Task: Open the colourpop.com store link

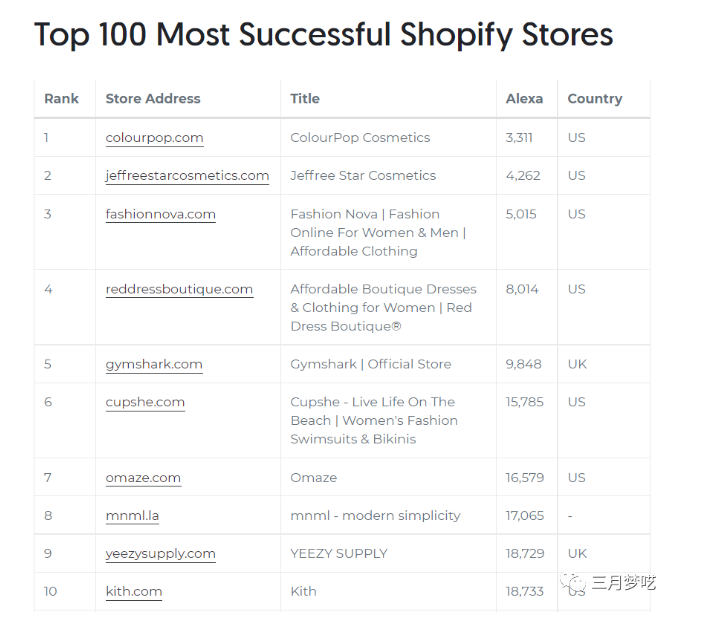Action: pyautogui.click(x=154, y=138)
